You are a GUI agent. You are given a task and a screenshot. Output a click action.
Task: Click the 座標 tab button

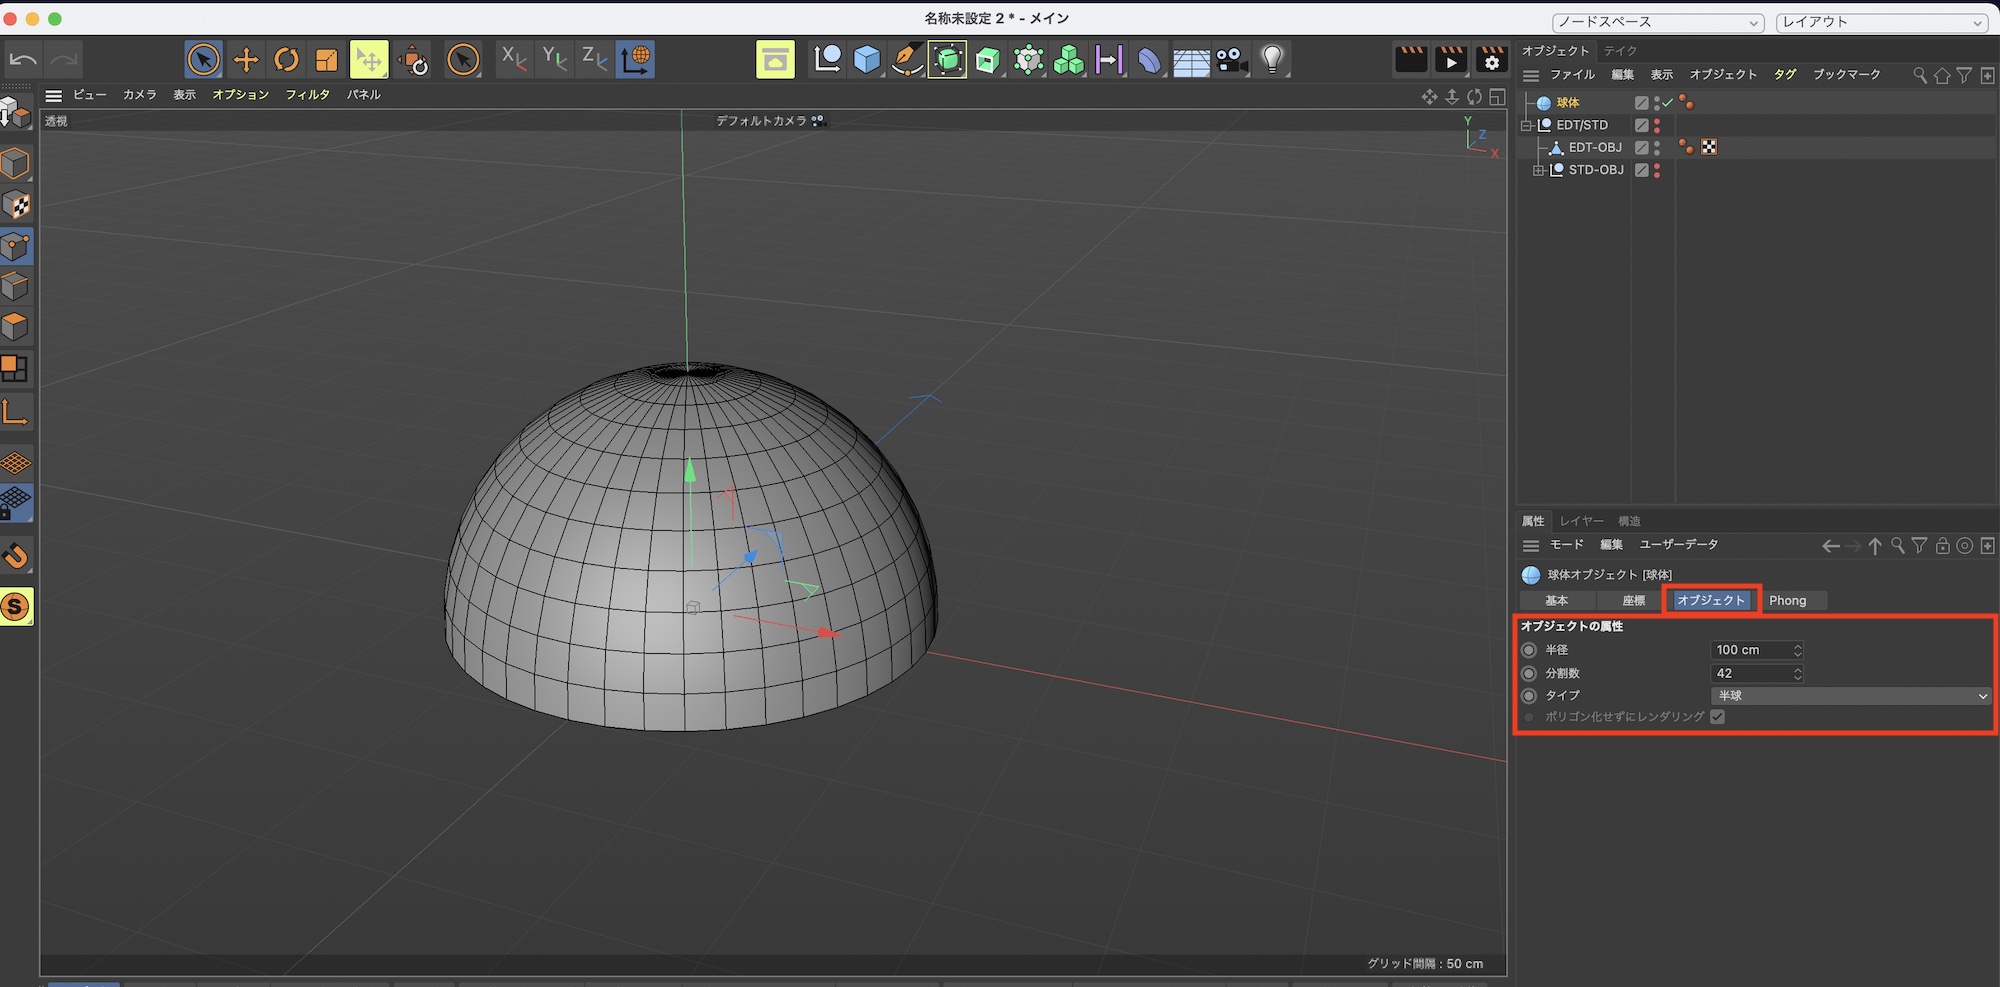click(x=1633, y=601)
